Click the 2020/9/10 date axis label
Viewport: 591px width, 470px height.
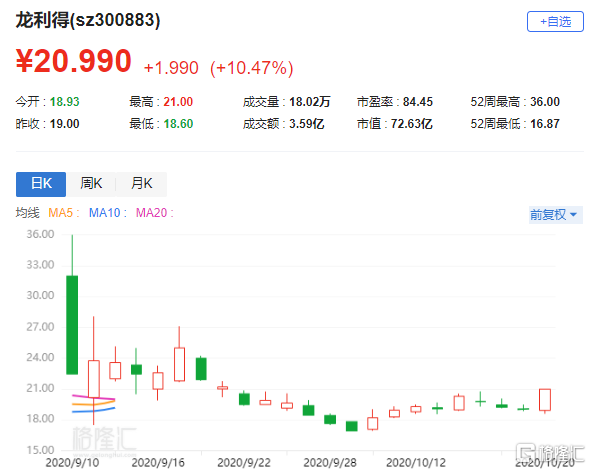point(72,462)
